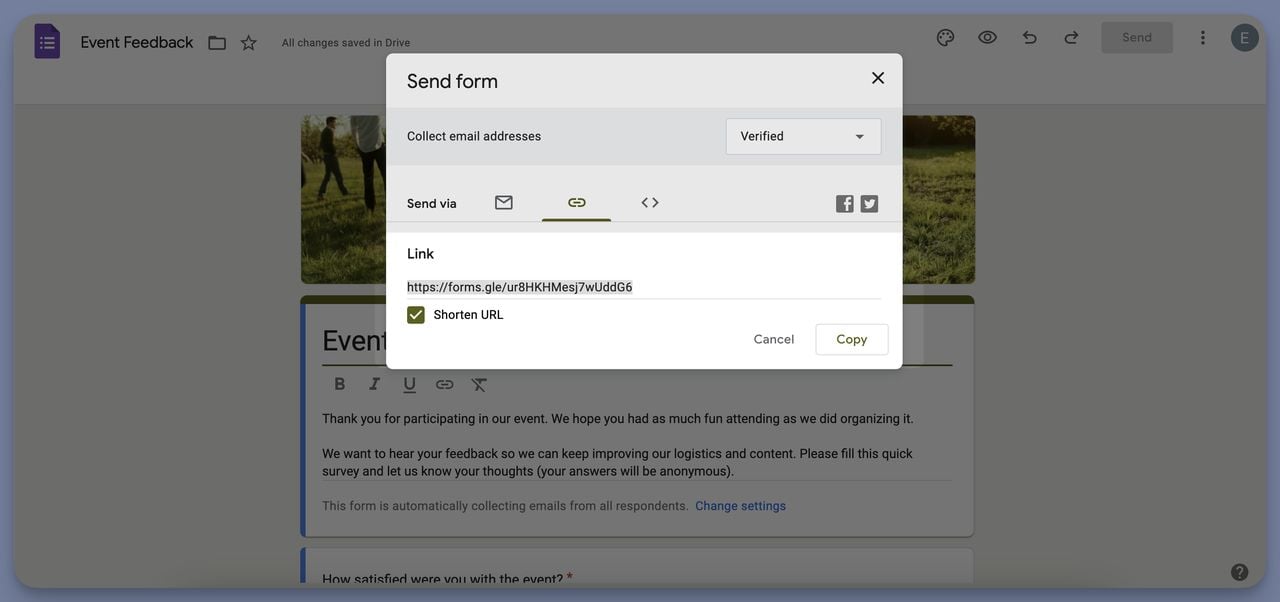1280x602 pixels.
Task: Remove formatting from description
Action: click(479, 384)
